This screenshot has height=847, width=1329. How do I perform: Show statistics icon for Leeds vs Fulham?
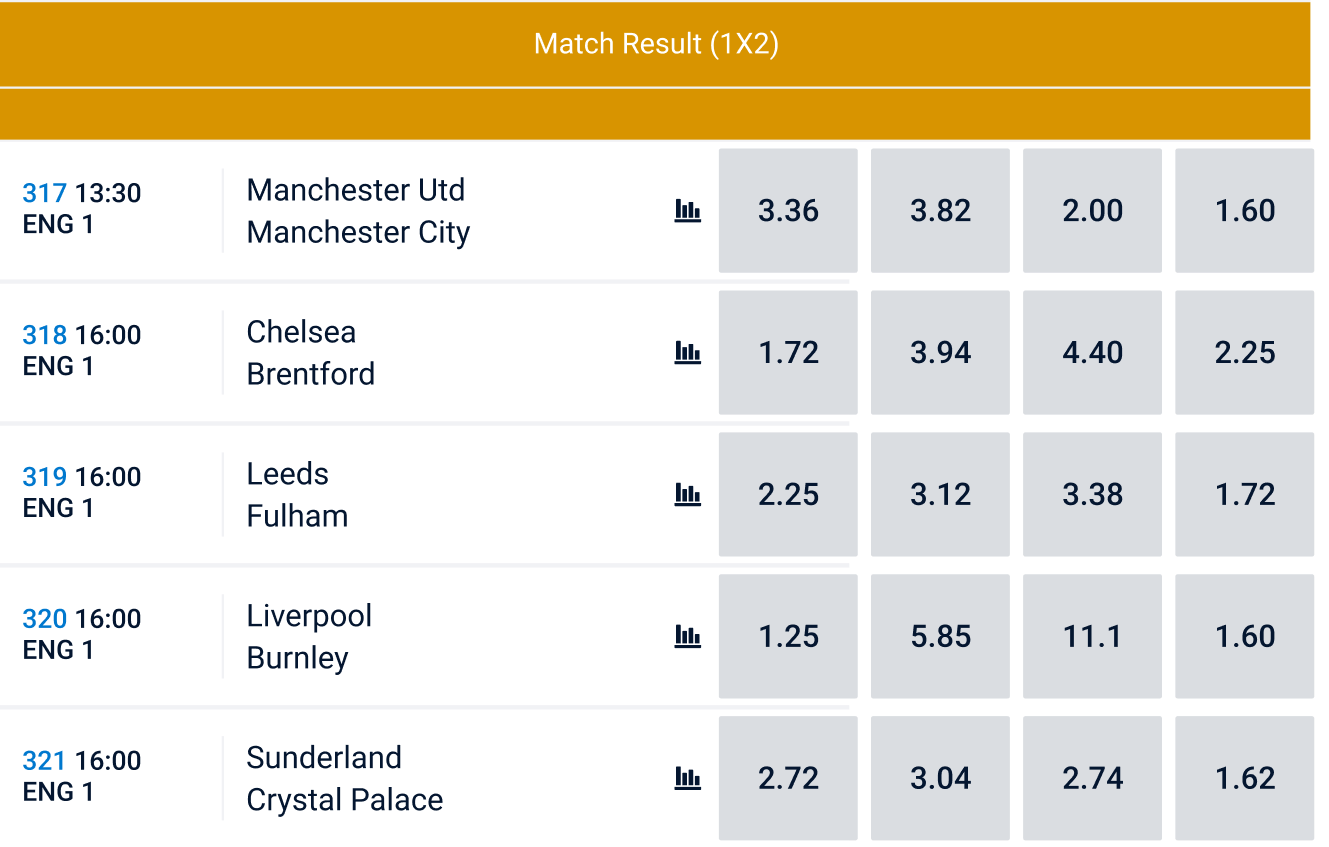click(687, 494)
